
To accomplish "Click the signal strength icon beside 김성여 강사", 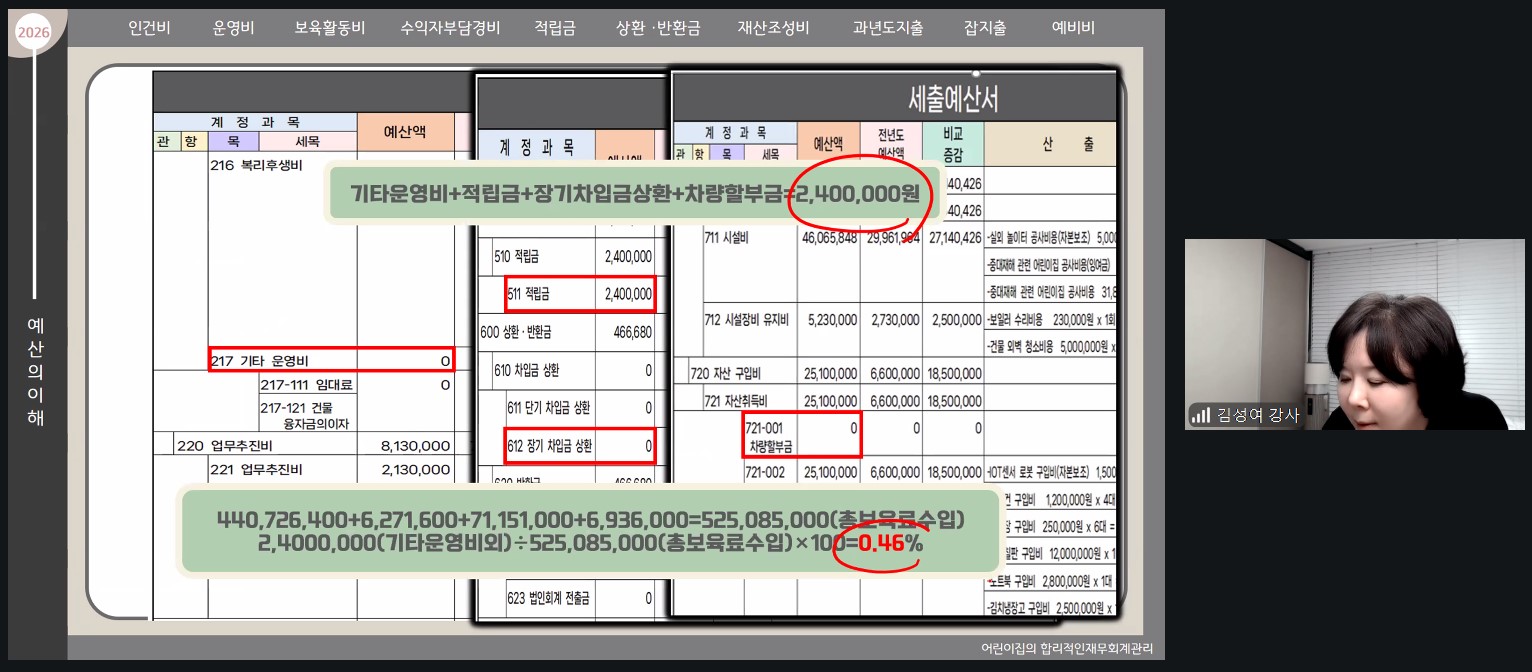I will click(x=1200, y=415).
